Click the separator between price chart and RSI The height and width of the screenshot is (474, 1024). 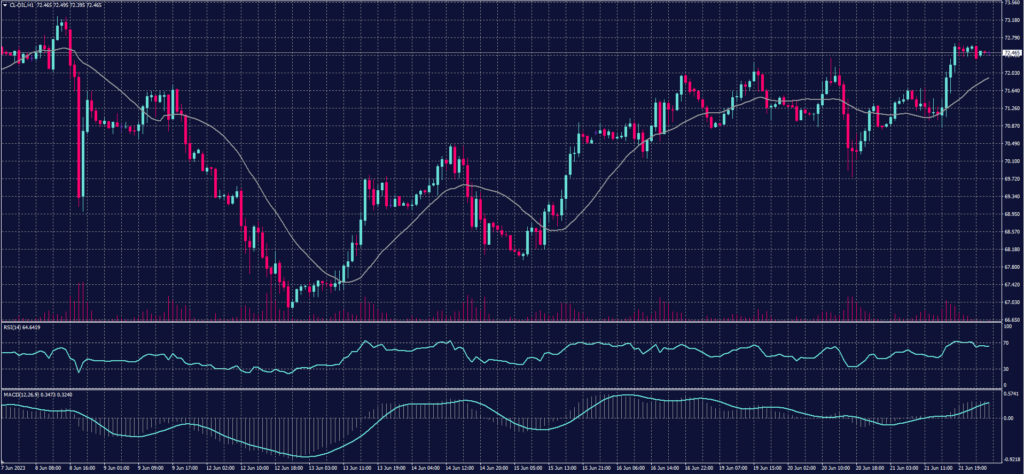coord(500,322)
